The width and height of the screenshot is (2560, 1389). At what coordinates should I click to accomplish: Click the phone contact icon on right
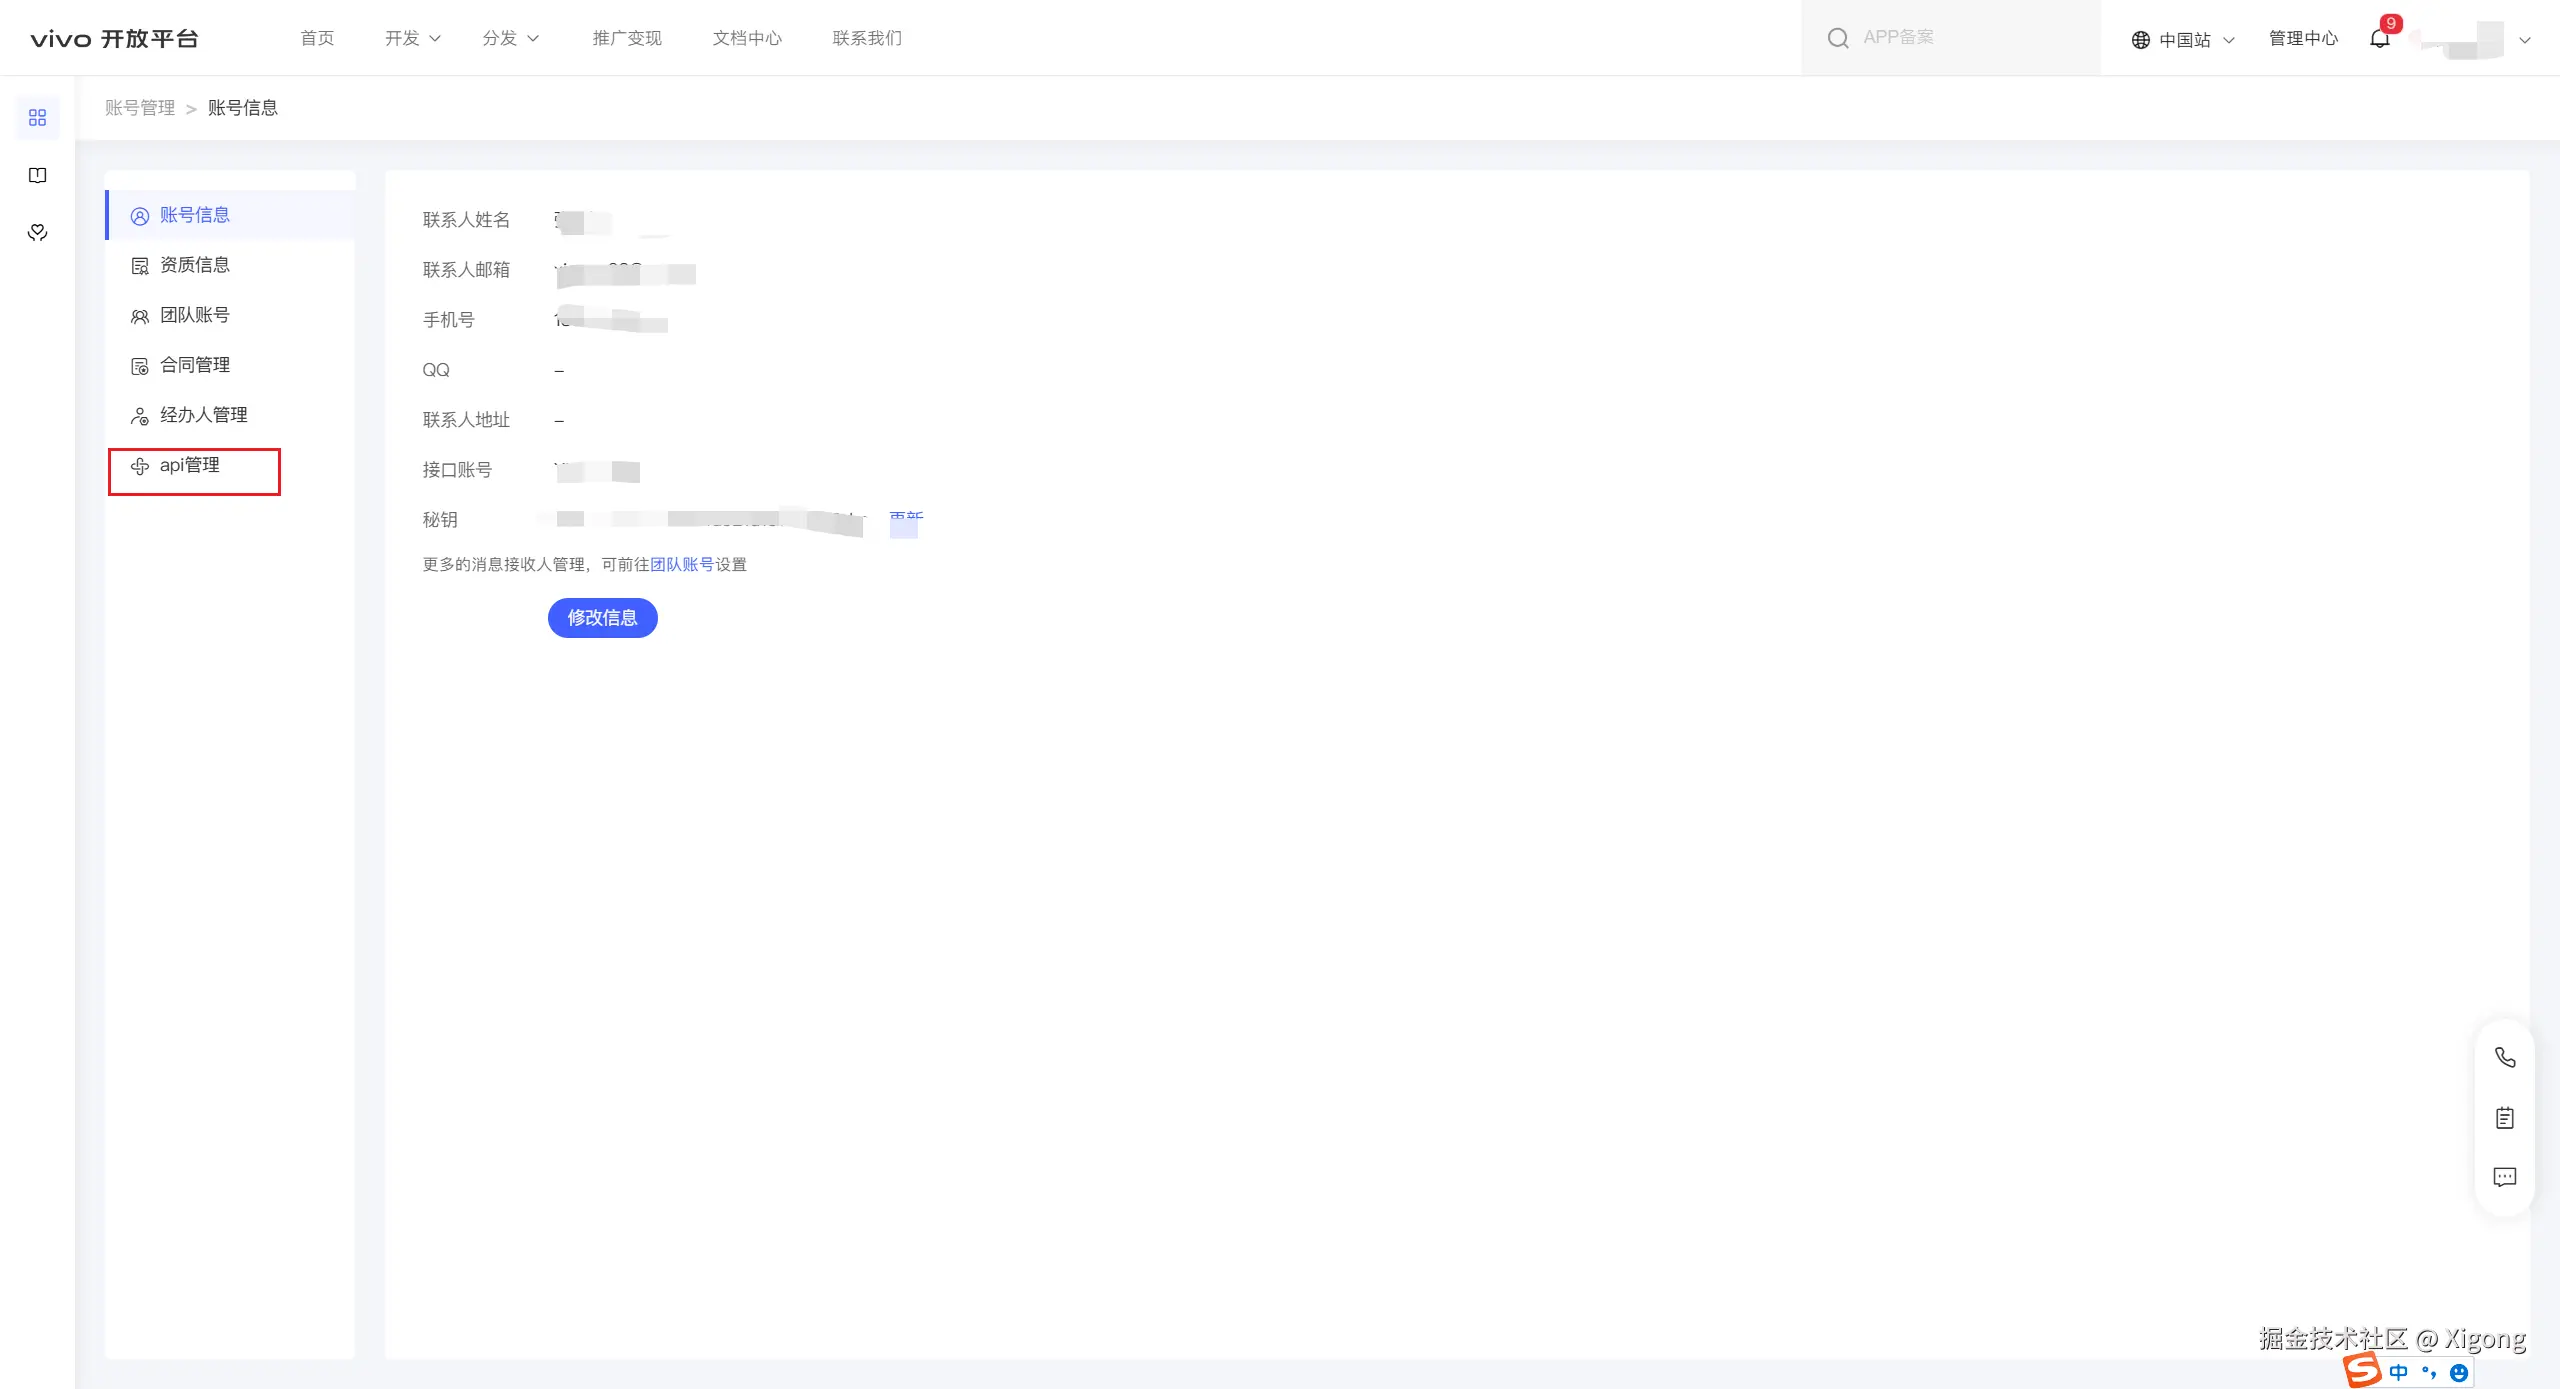pyautogui.click(x=2504, y=1057)
